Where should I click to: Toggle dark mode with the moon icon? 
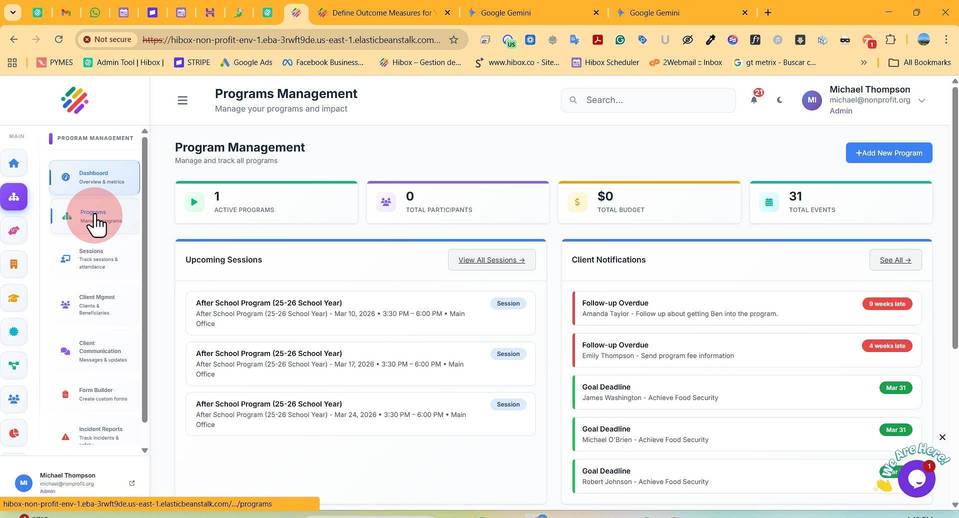coord(779,100)
